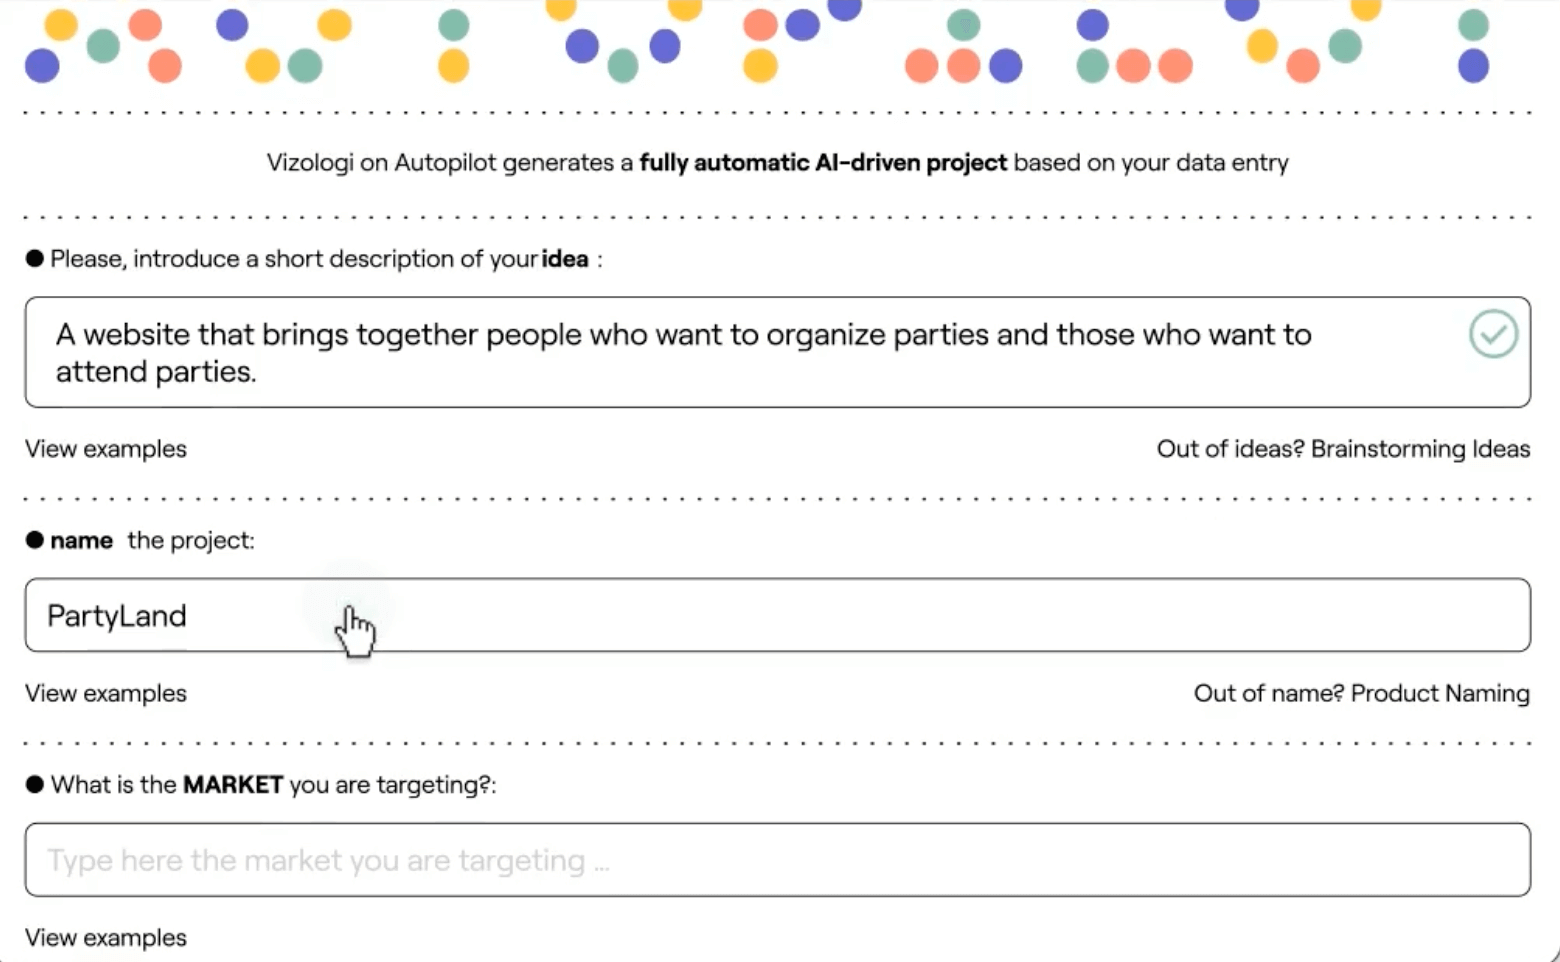The width and height of the screenshot is (1560, 962).
Task: Click the bullet next to name label
Action: (35, 540)
